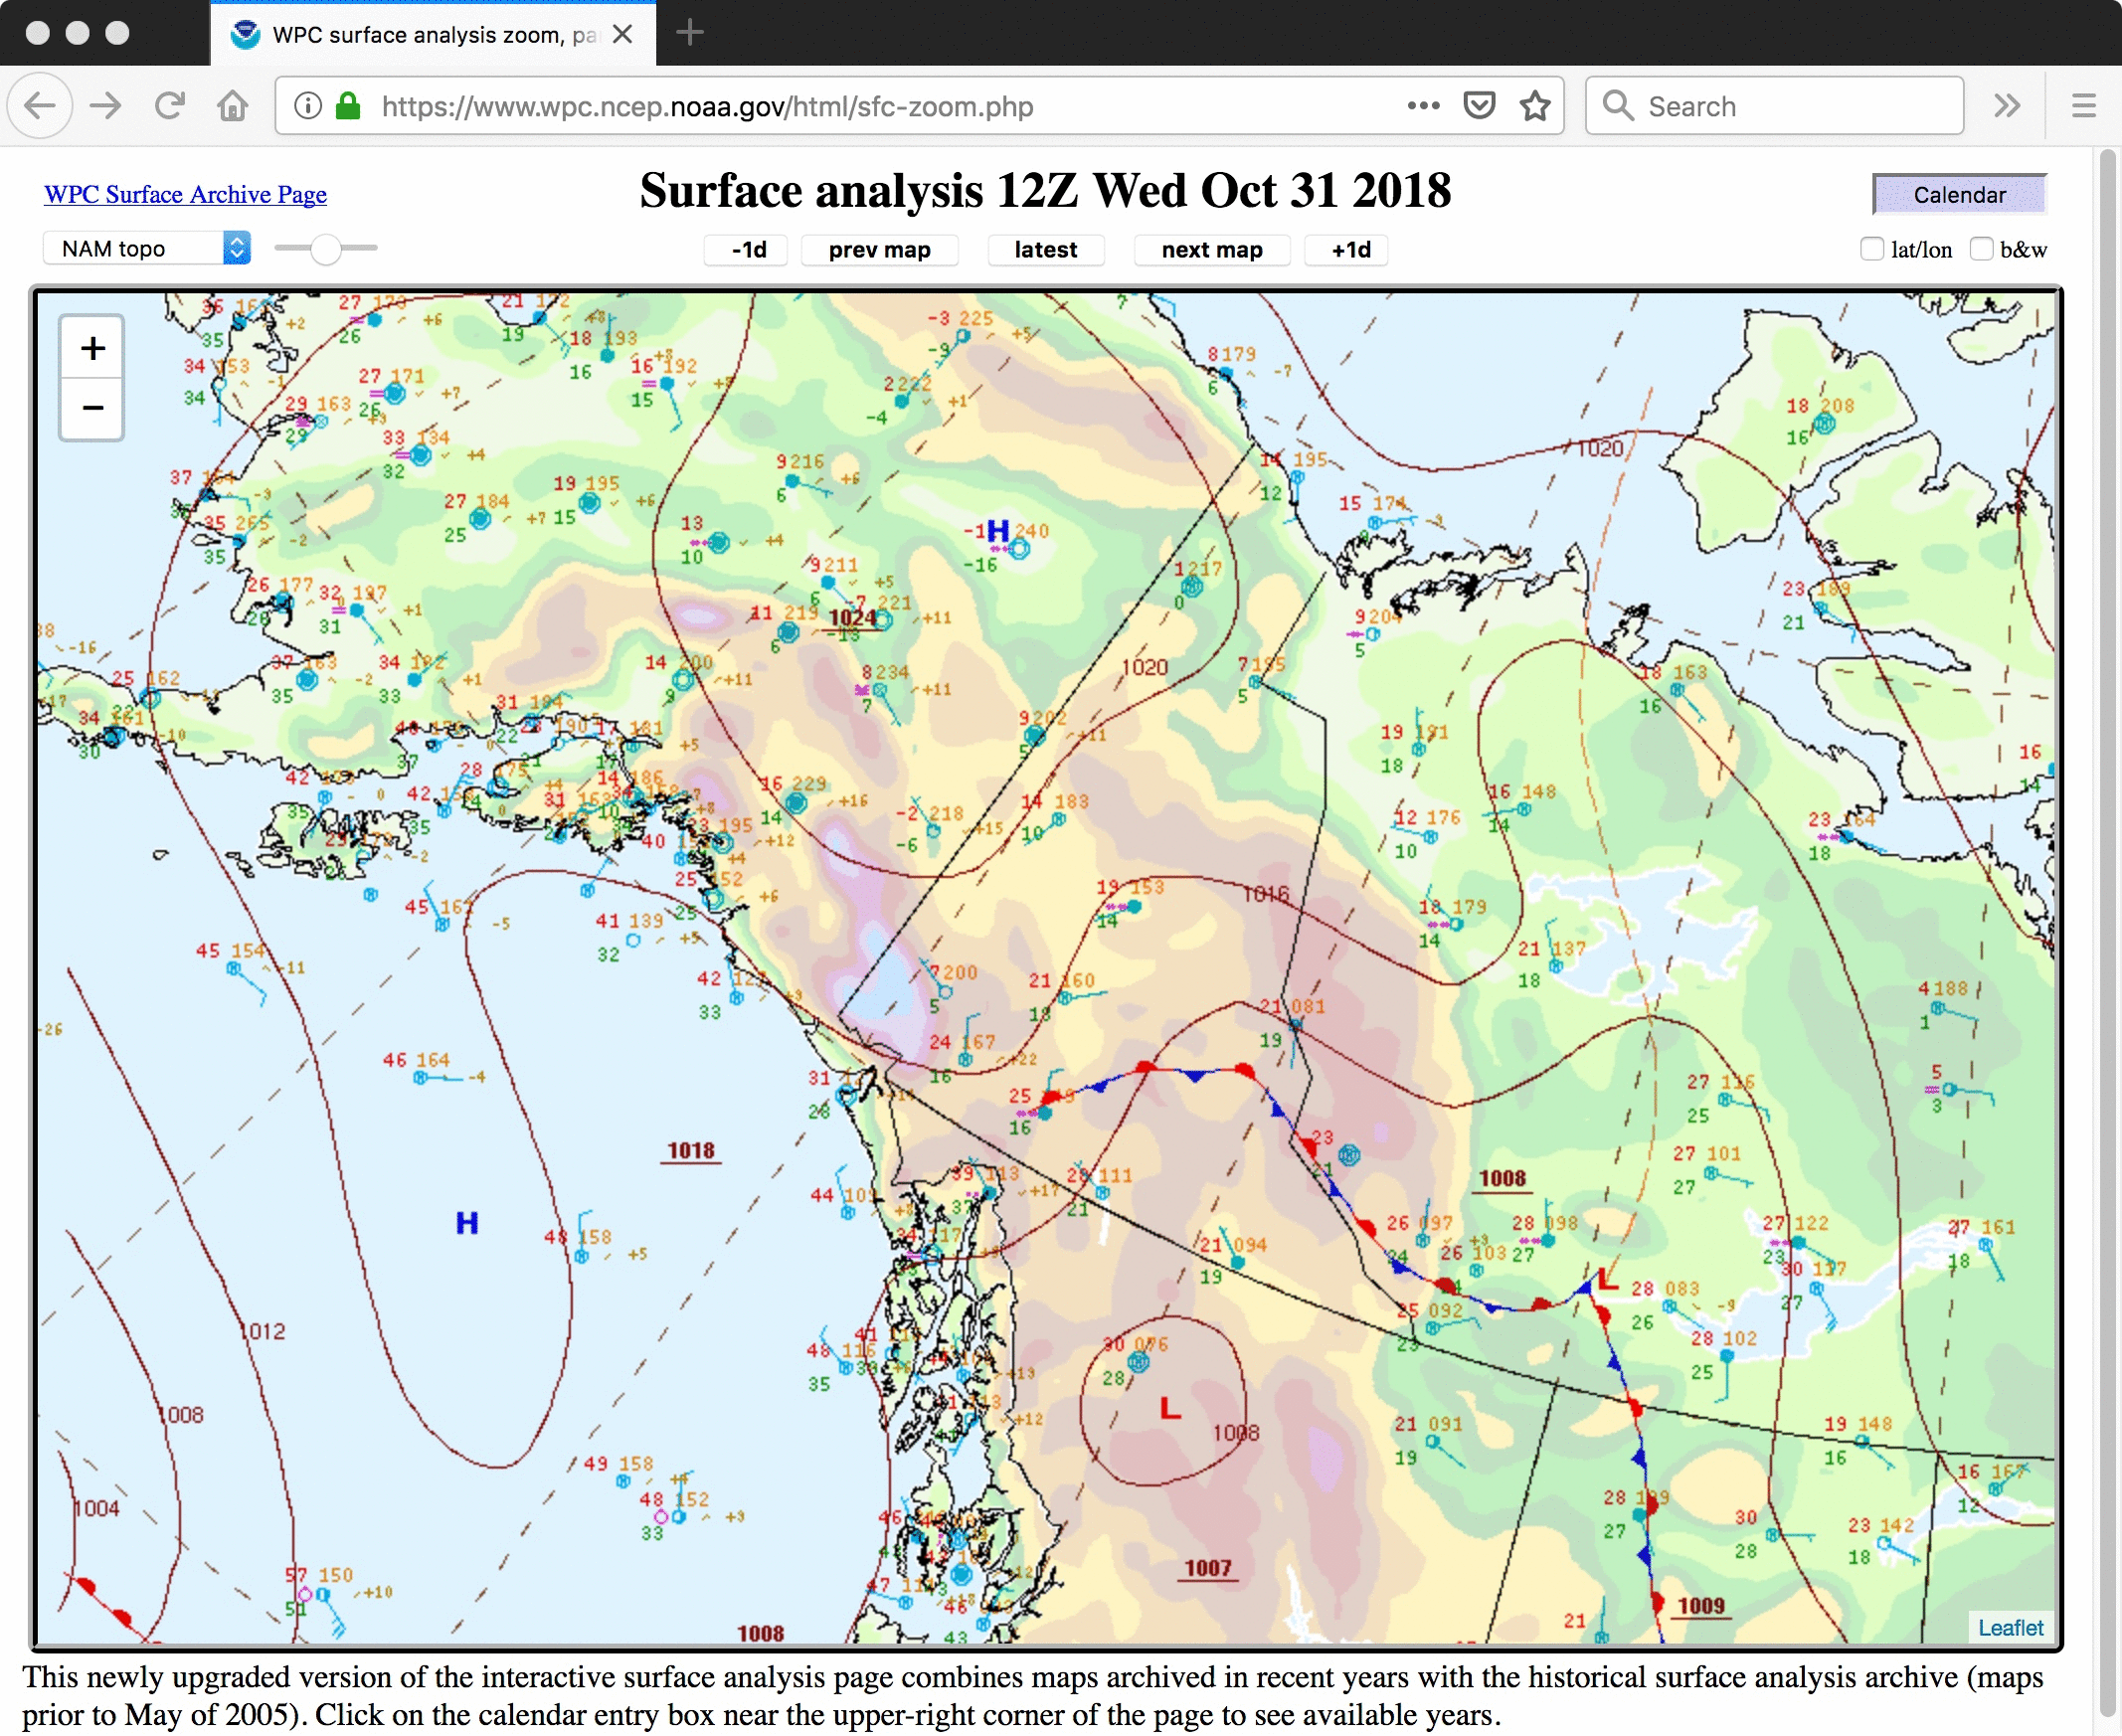The width and height of the screenshot is (2122, 1736).
Task: Select the WPC surface analysis zoom tab
Action: (x=432, y=35)
